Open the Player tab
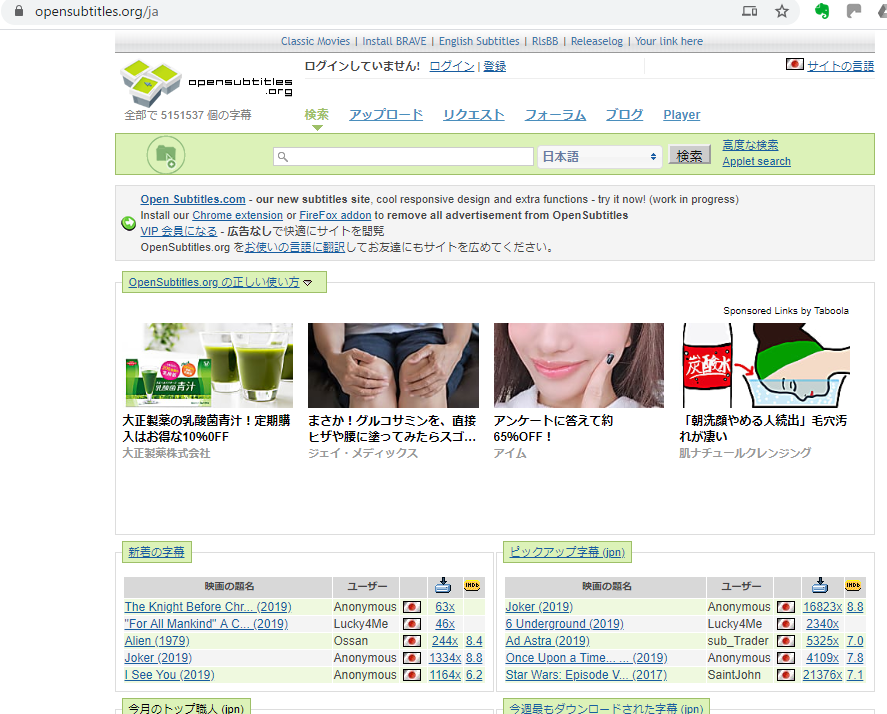 click(682, 114)
